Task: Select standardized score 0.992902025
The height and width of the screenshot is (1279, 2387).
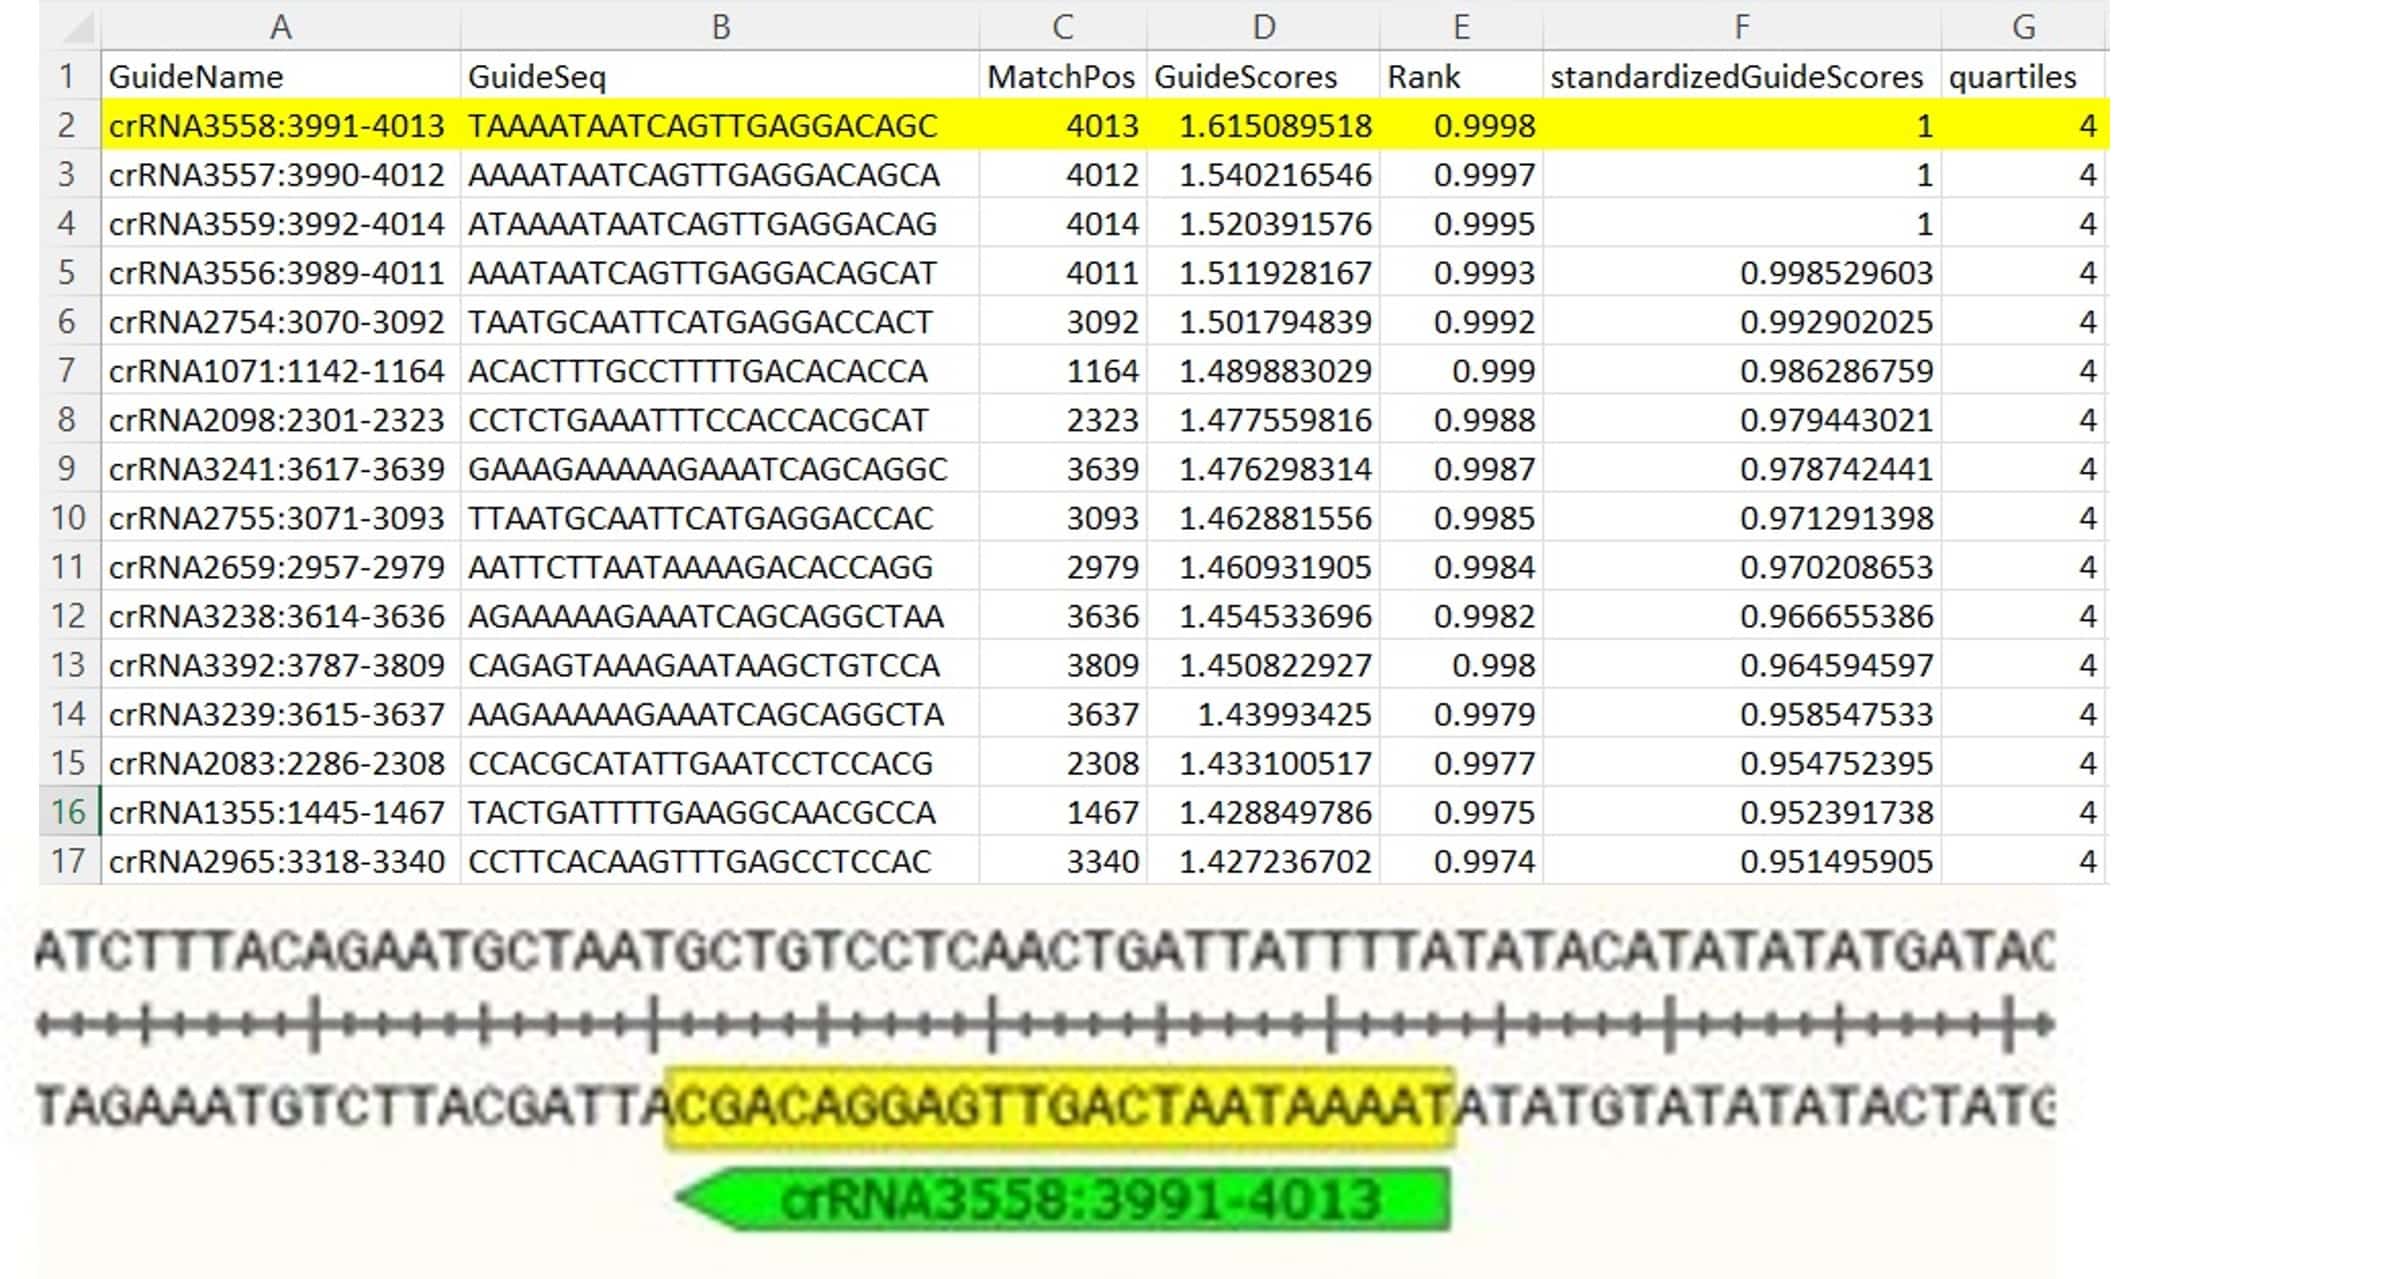Action: [1742, 321]
